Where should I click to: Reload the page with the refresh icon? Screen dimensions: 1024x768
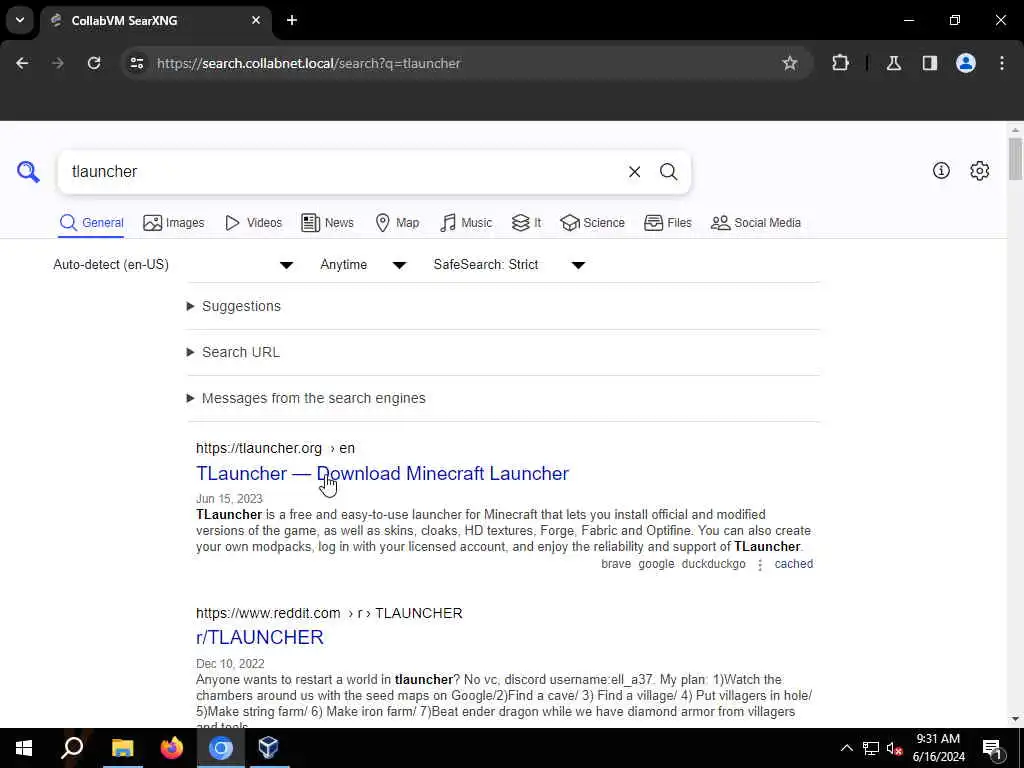[x=94, y=63]
